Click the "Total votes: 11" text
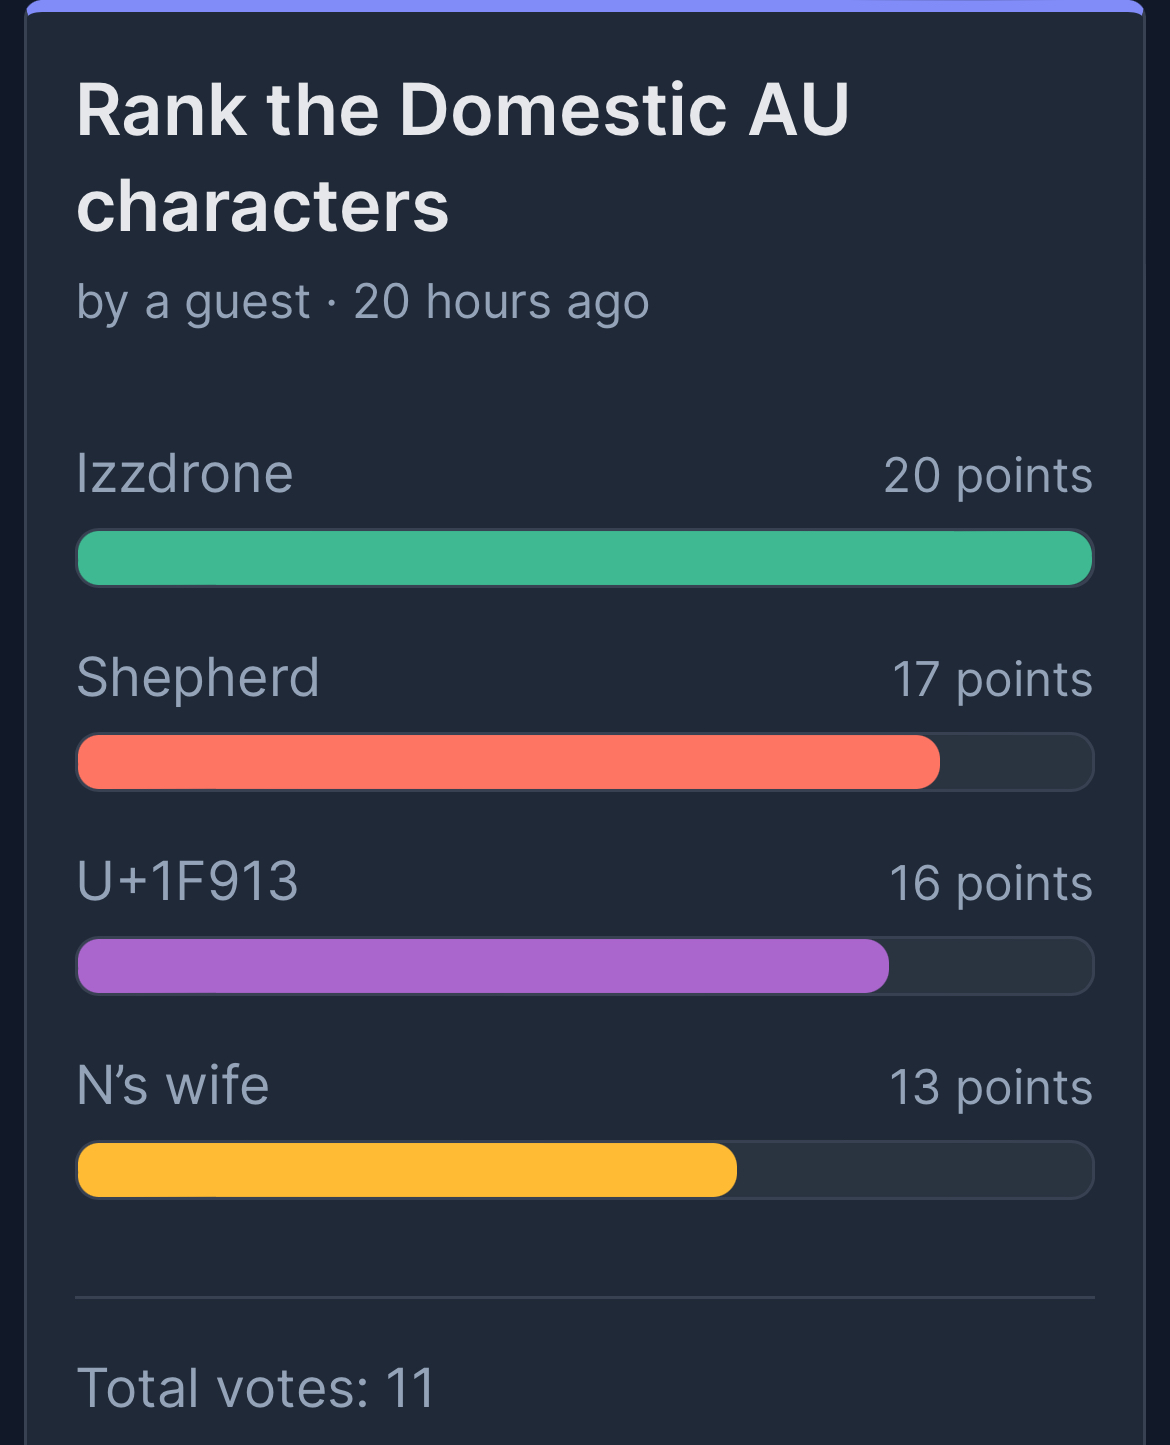Screen dimensions: 1170x1445 click(255, 1389)
